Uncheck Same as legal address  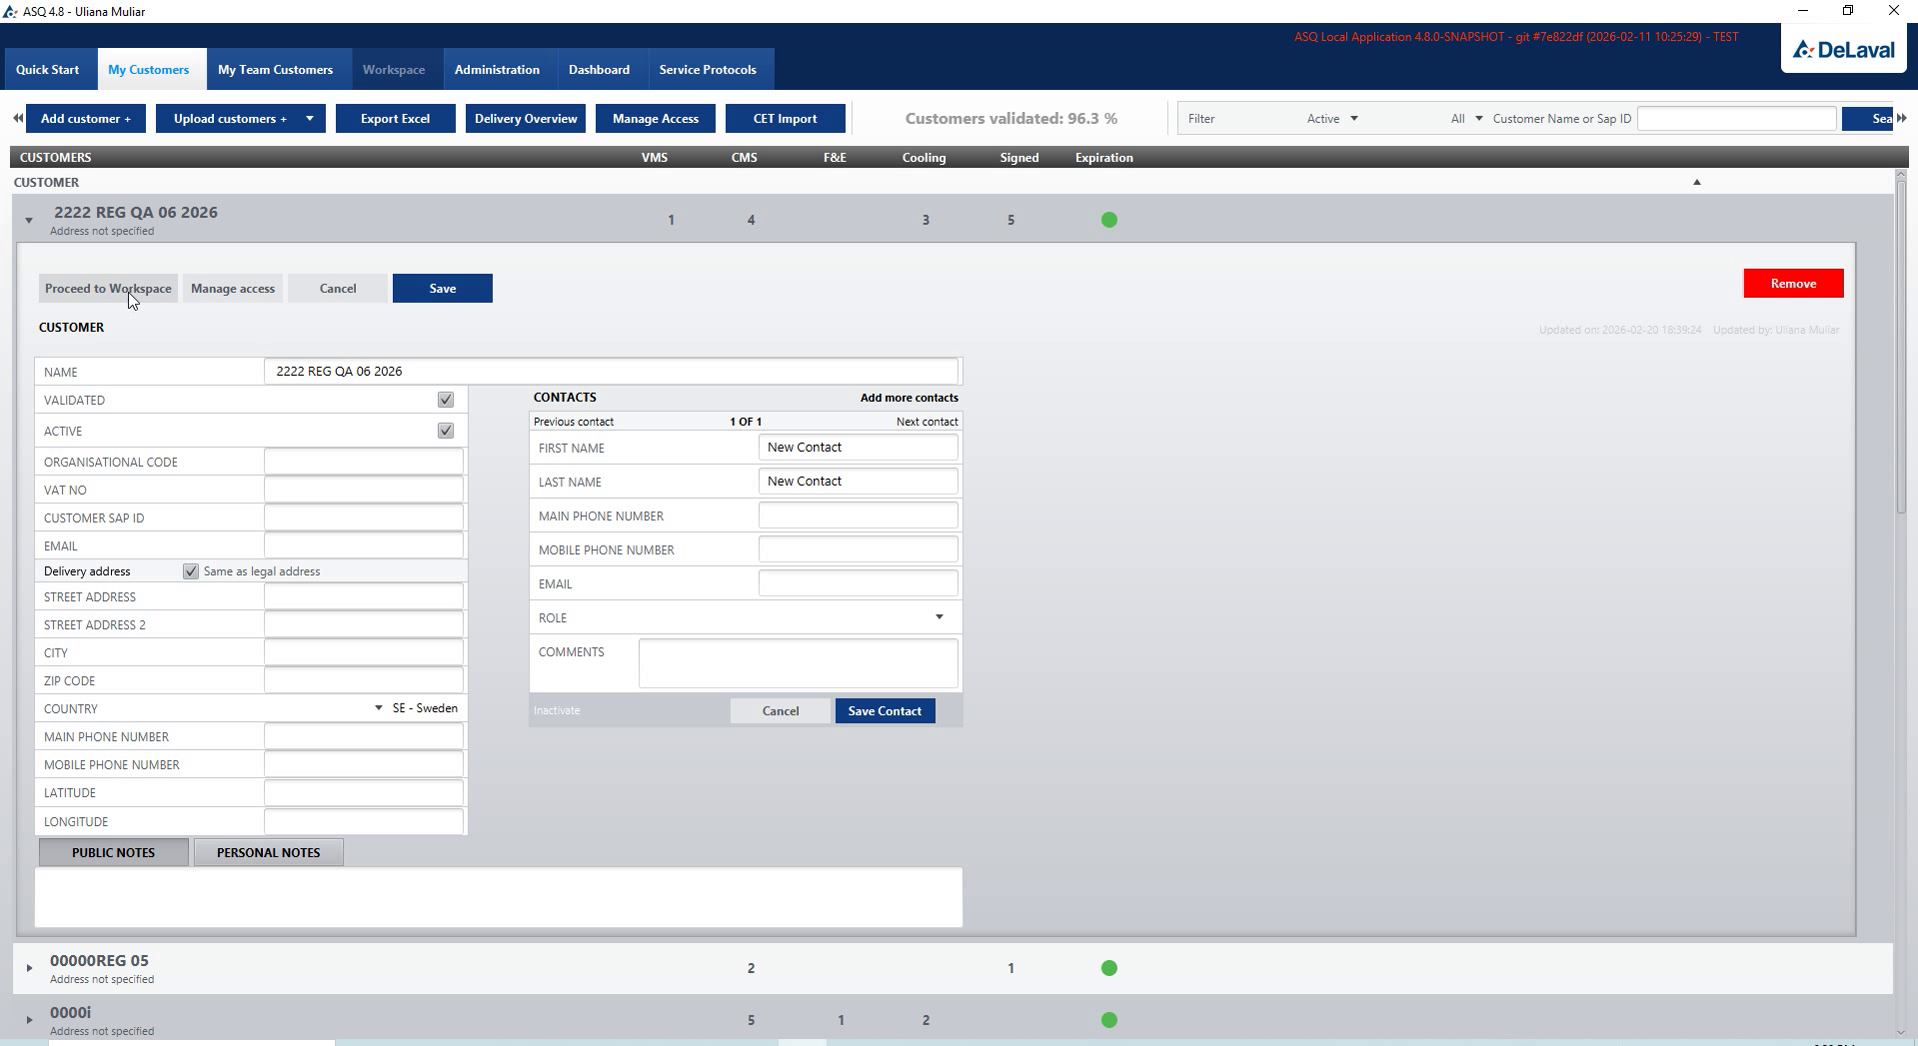click(x=191, y=571)
